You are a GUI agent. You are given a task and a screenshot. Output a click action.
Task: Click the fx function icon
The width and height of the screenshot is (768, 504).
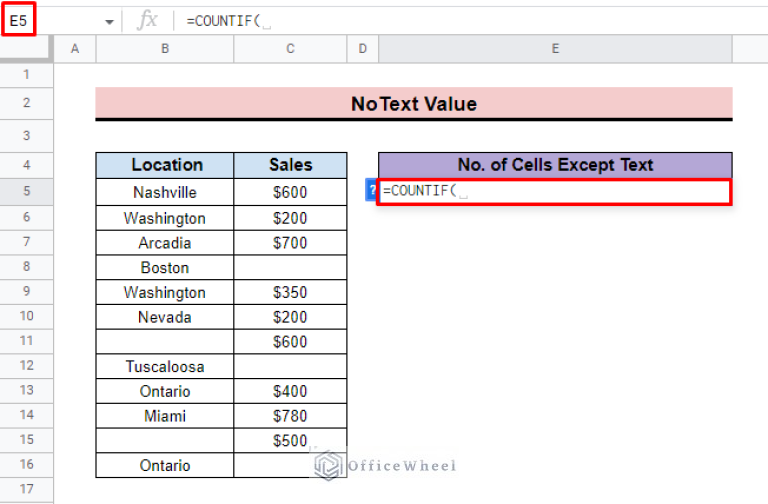pos(147,20)
